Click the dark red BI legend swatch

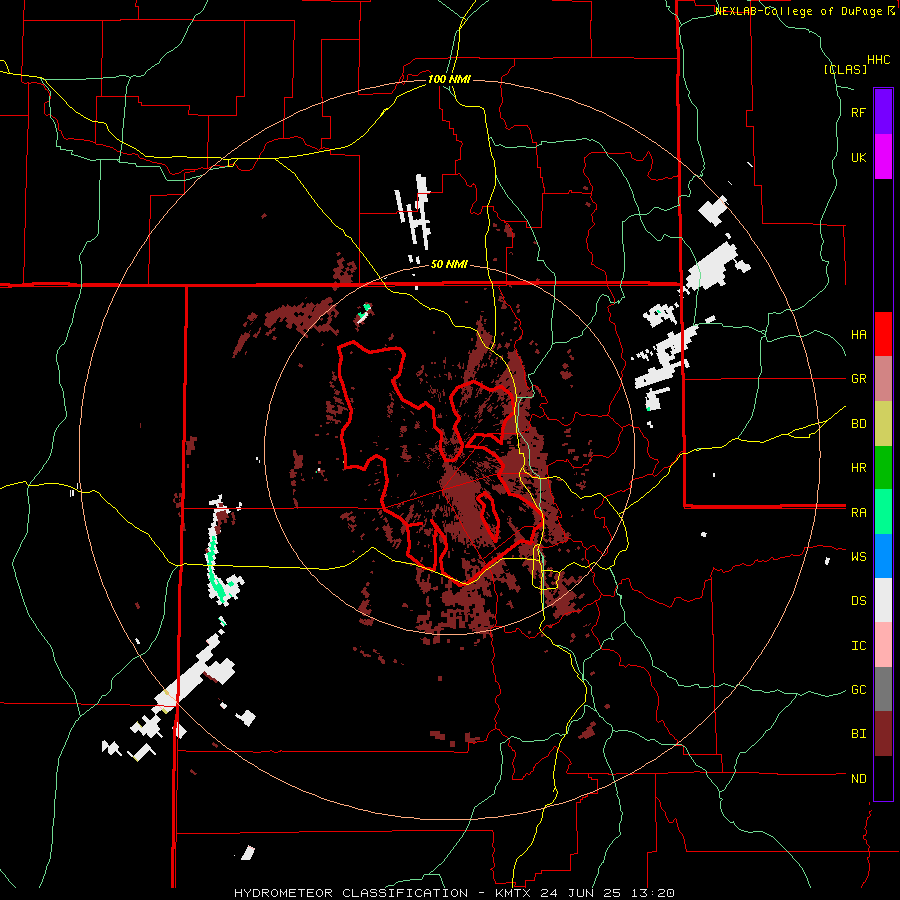883,734
